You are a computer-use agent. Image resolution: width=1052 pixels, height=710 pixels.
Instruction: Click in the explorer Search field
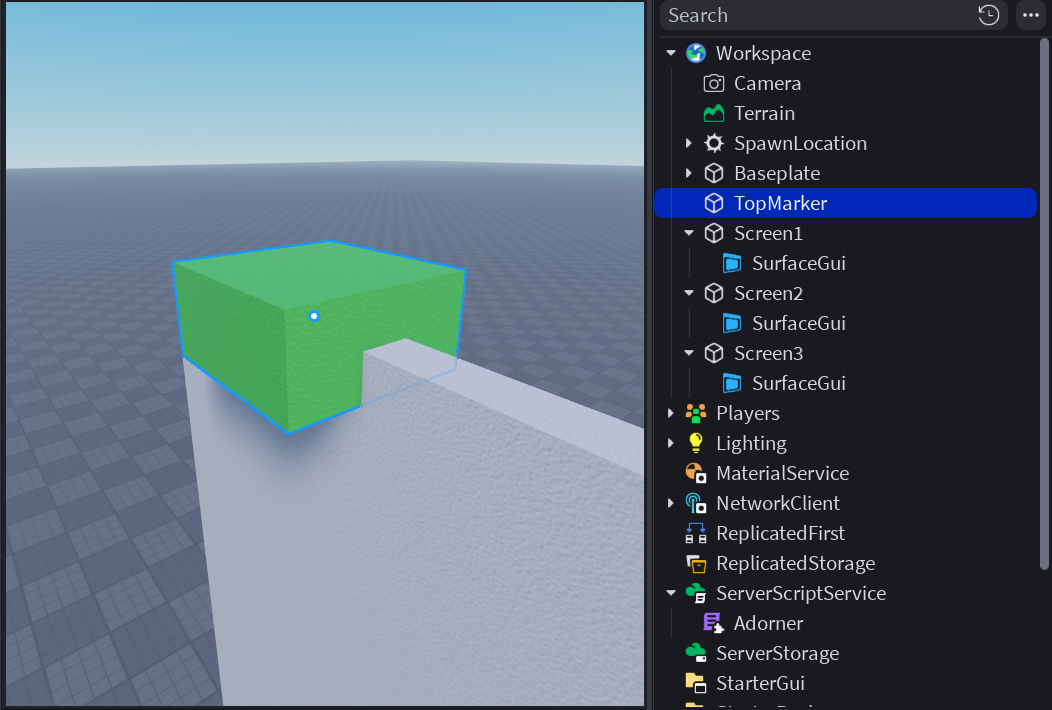[815, 15]
